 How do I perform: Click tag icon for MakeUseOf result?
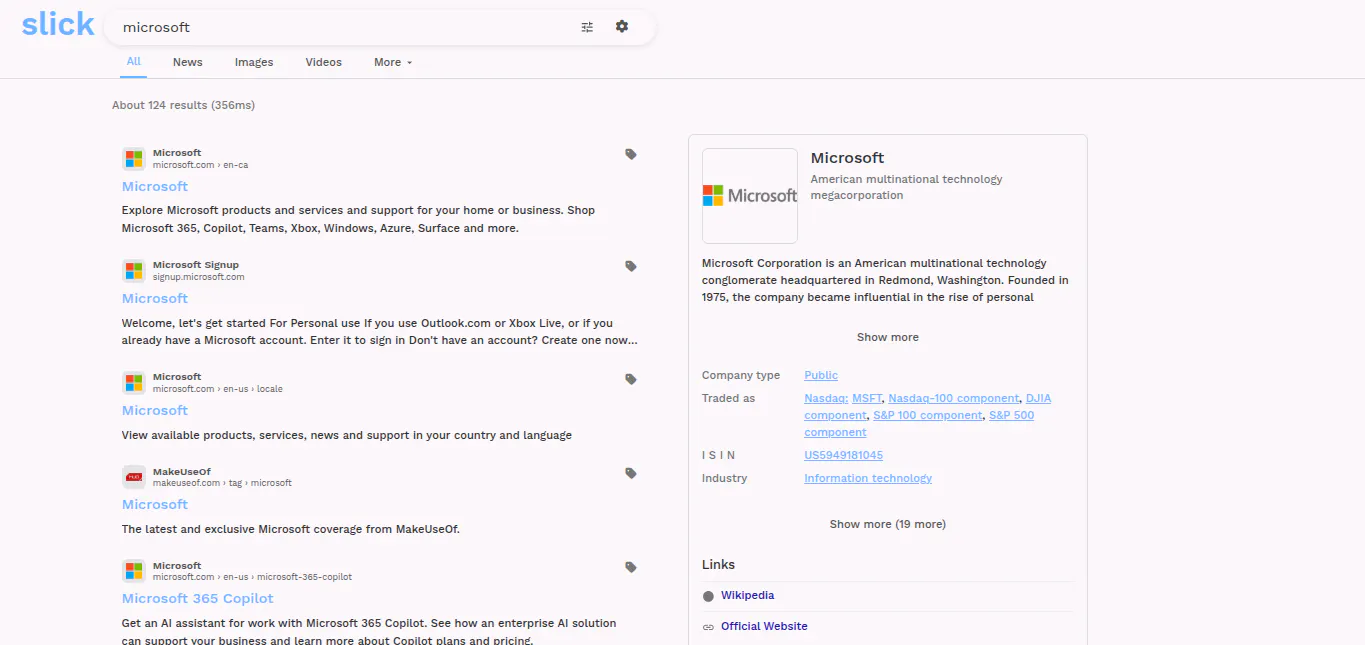click(x=631, y=473)
